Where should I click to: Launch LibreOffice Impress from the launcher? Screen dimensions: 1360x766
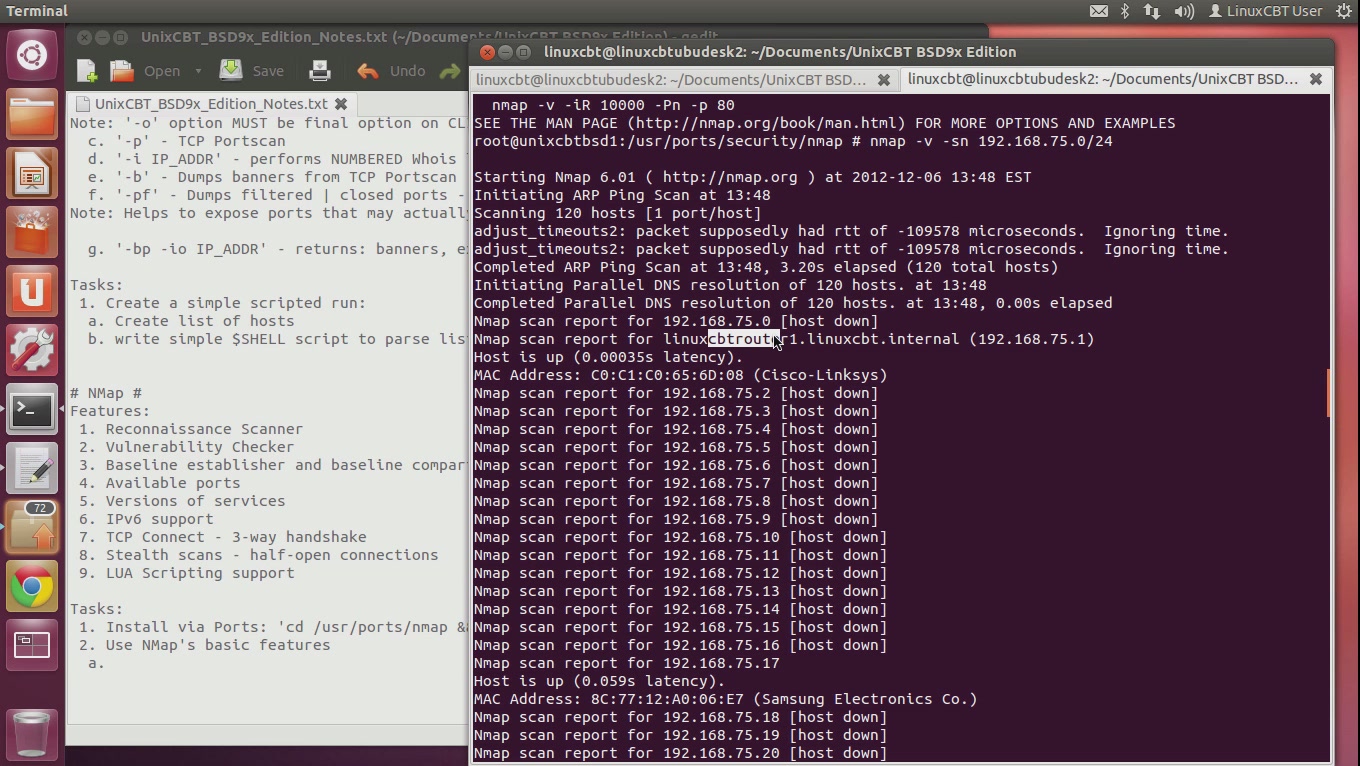coord(32,173)
